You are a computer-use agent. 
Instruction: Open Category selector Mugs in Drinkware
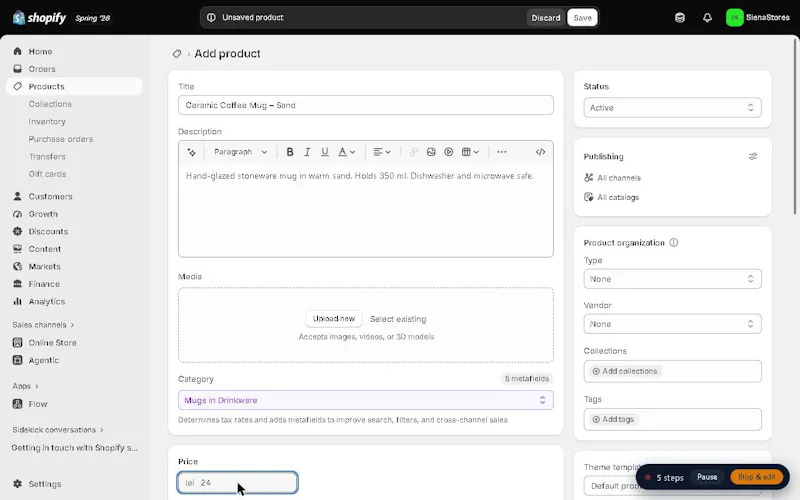pos(365,401)
